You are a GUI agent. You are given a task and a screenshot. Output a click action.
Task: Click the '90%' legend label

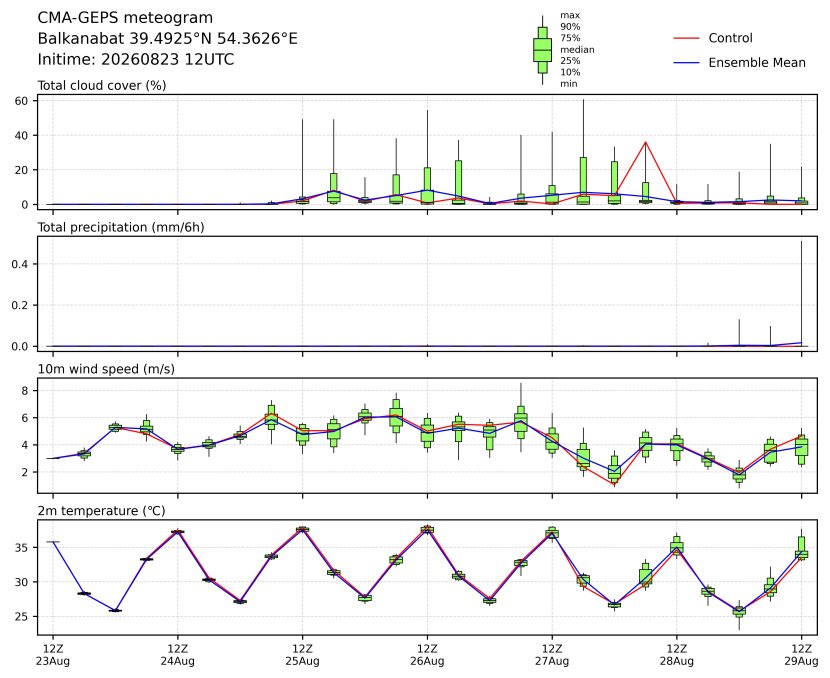[x=570, y=26]
